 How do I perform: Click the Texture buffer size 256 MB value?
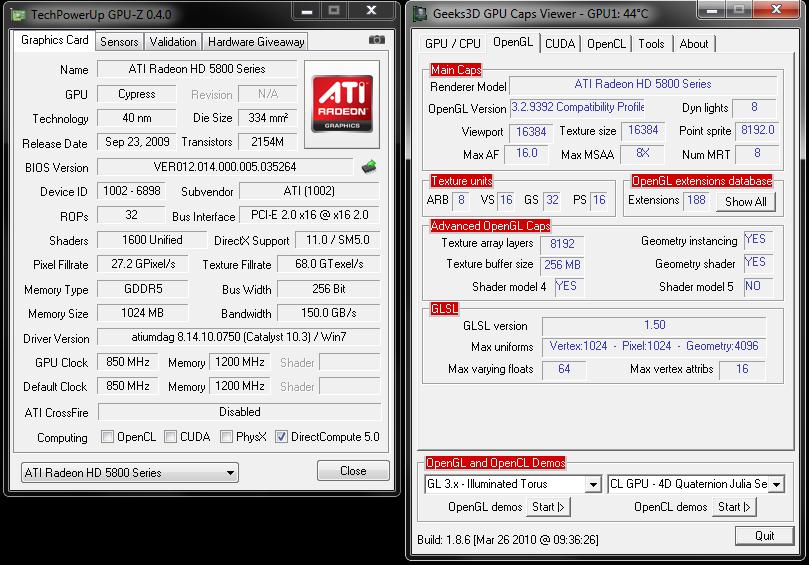[x=562, y=265]
